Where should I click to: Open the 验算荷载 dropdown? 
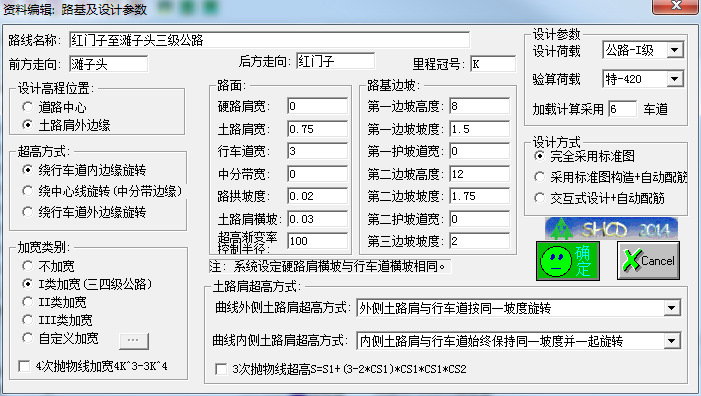tap(675, 79)
